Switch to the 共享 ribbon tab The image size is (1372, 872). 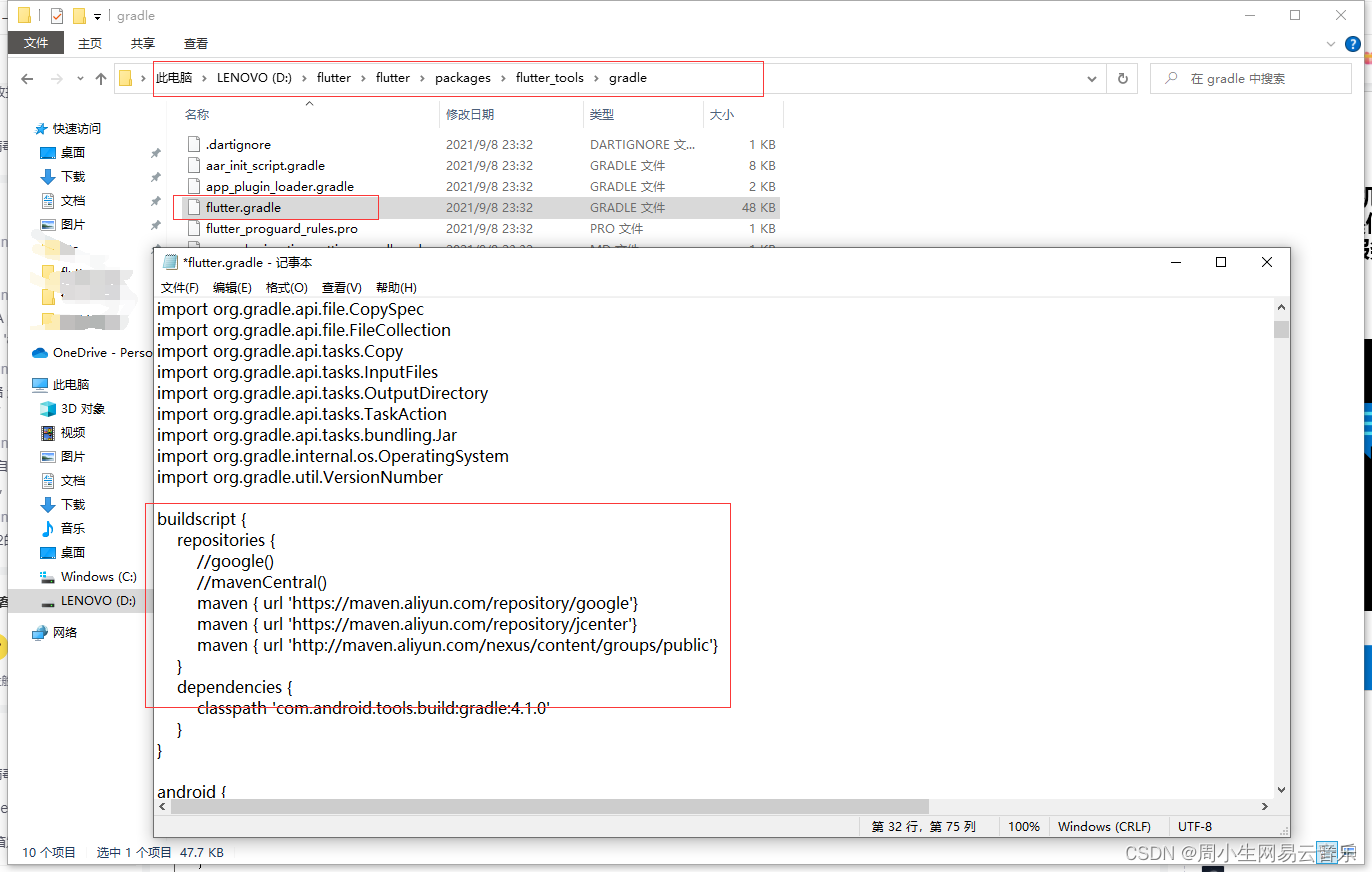pyautogui.click(x=143, y=43)
